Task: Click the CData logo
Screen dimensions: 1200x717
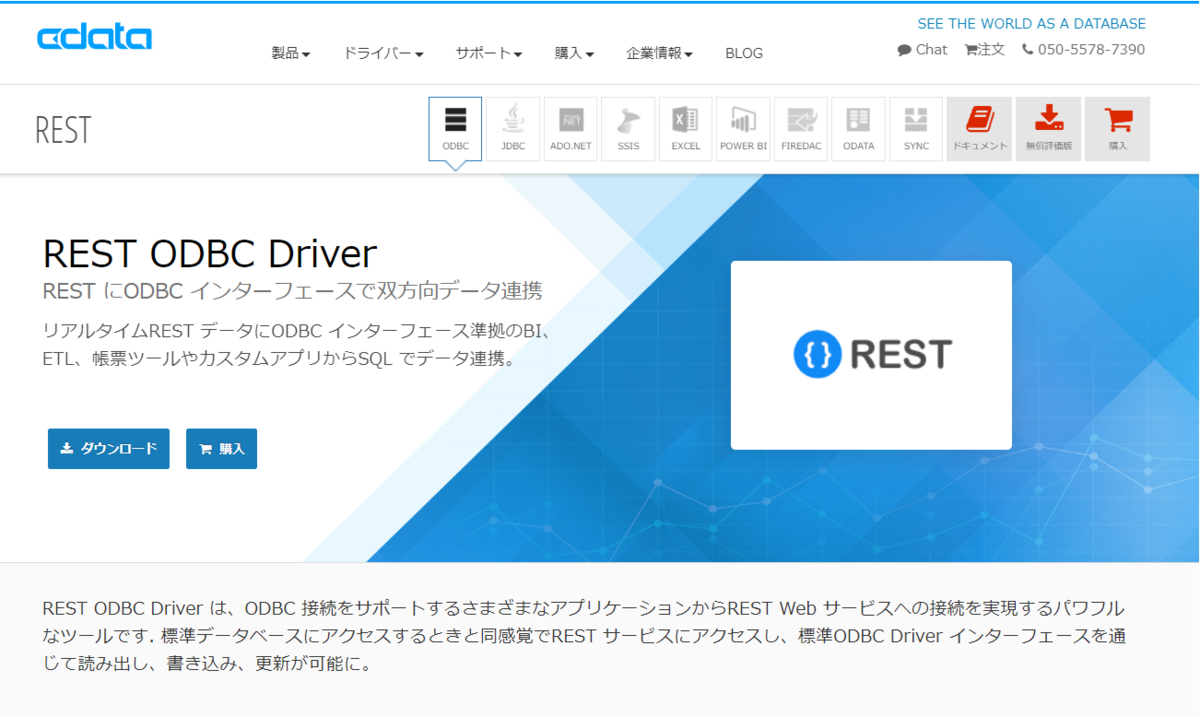Action: click(95, 38)
